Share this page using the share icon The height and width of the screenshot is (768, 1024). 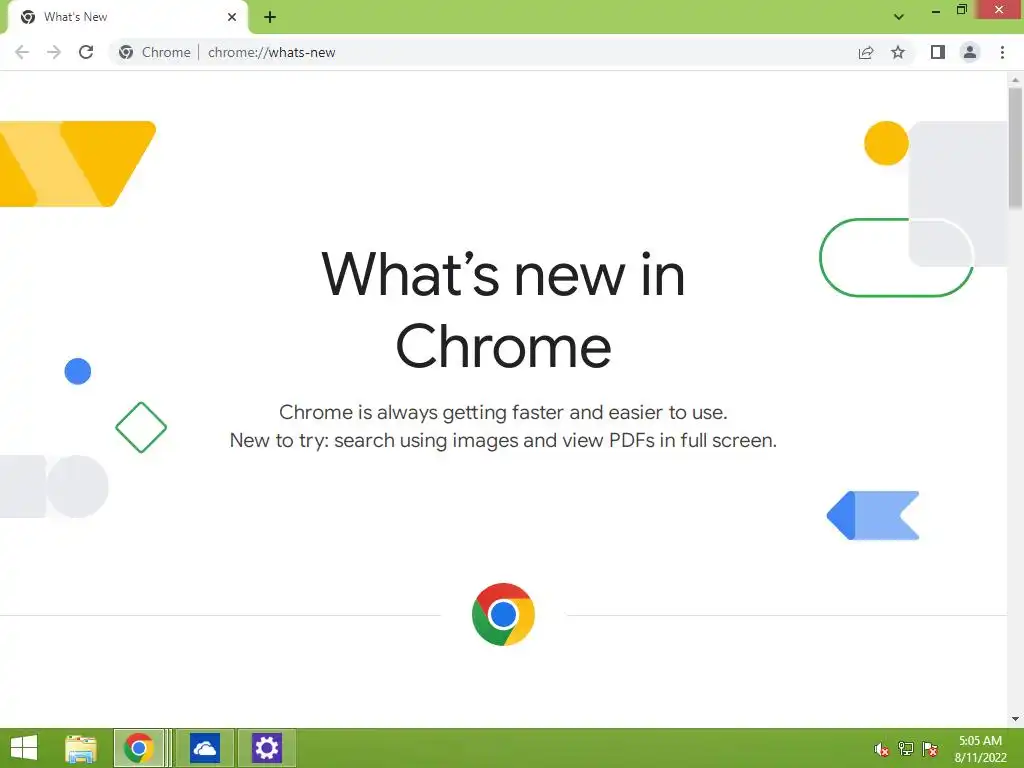point(866,52)
